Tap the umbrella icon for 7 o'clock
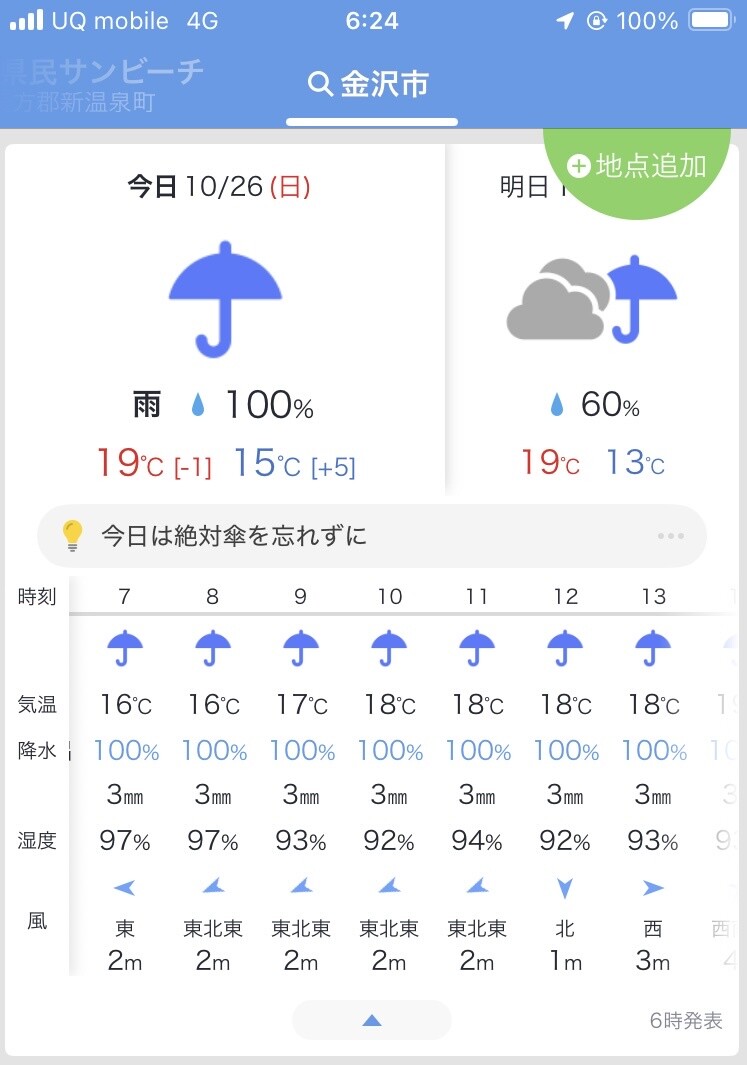Viewport: 747px width, 1065px height. [125, 648]
